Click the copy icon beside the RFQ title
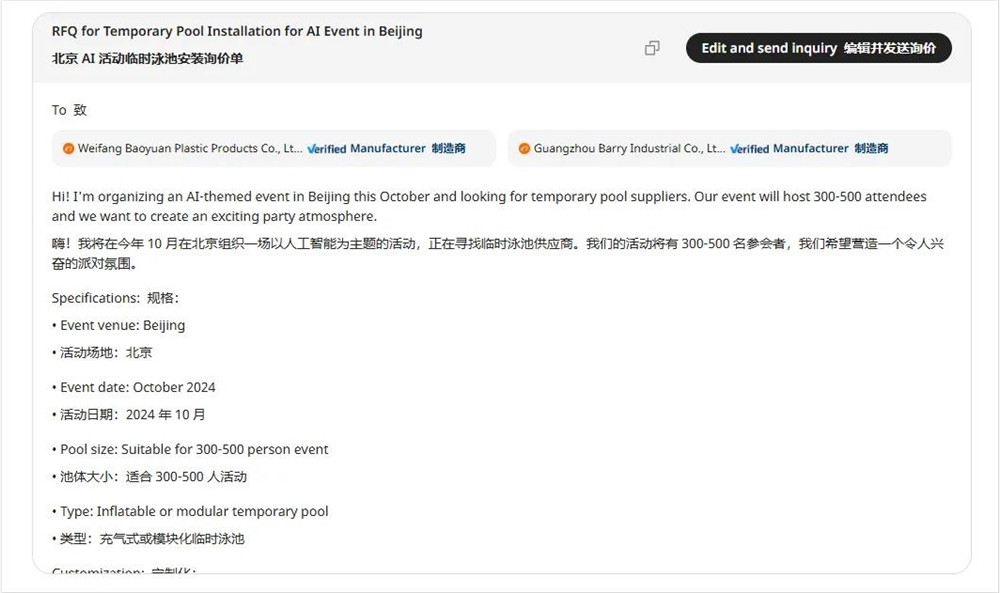This screenshot has width=1000, height=593. [x=652, y=48]
